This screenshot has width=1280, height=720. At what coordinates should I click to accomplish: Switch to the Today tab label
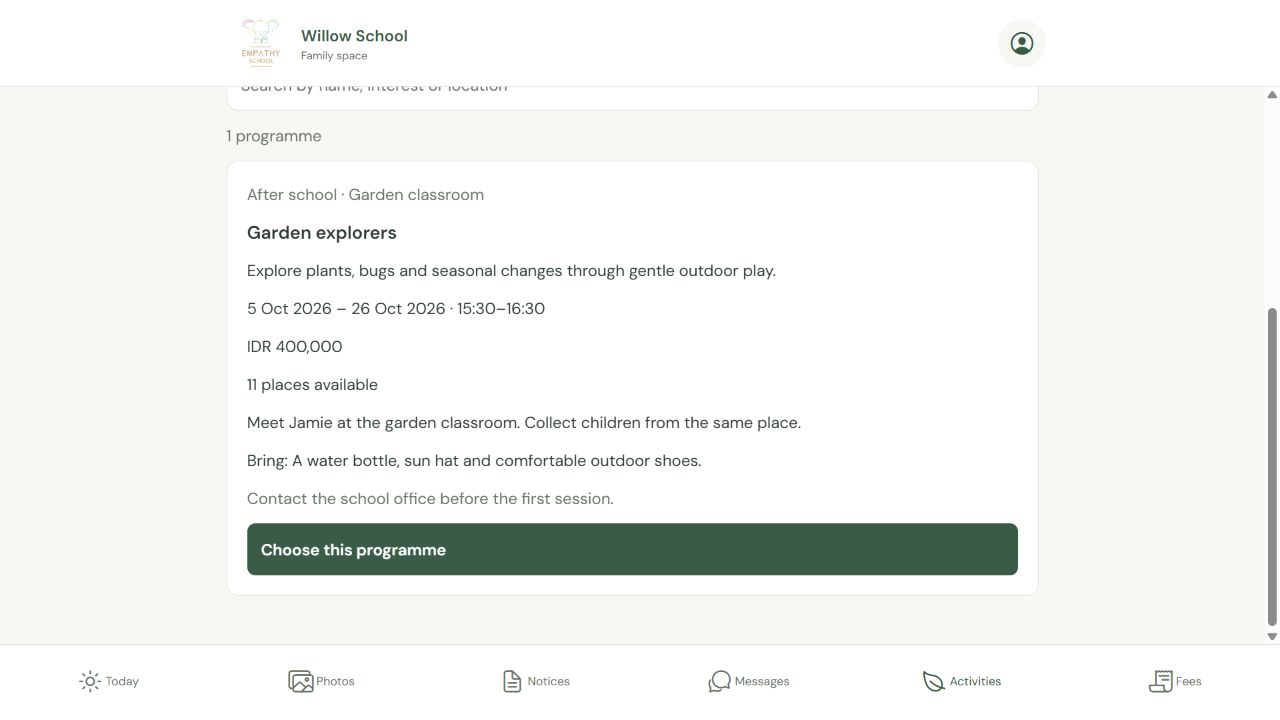click(122, 681)
